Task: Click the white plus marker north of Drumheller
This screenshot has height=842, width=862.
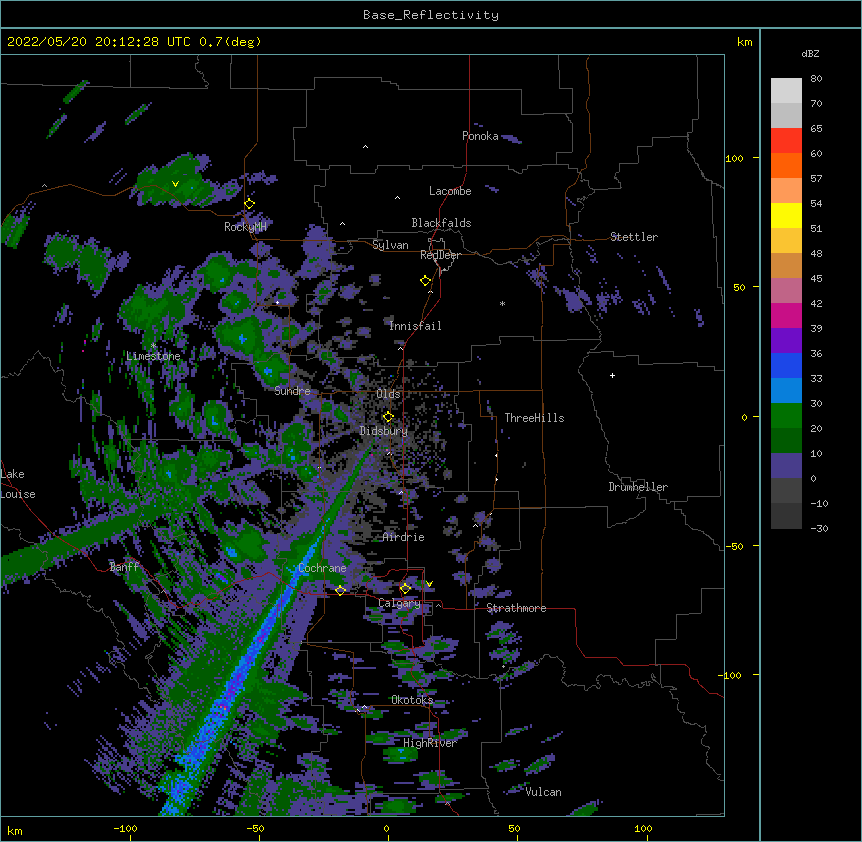Action: 612,375
